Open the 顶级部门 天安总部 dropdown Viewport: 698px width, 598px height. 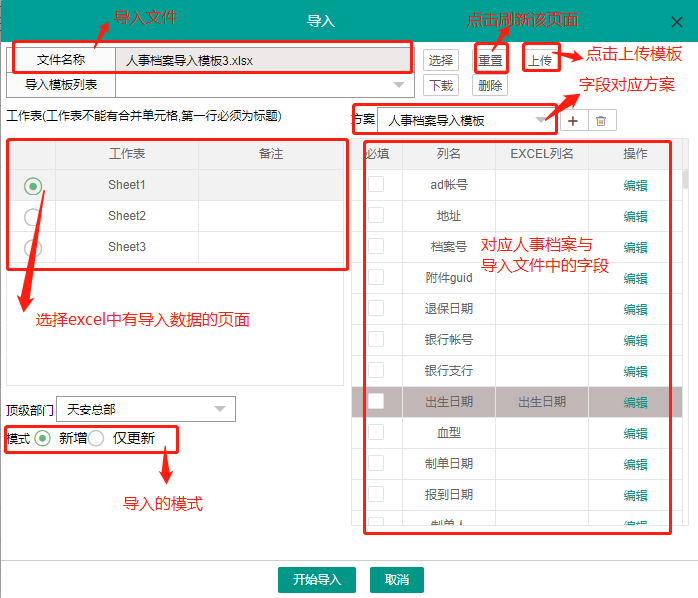[x=146, y=409]
